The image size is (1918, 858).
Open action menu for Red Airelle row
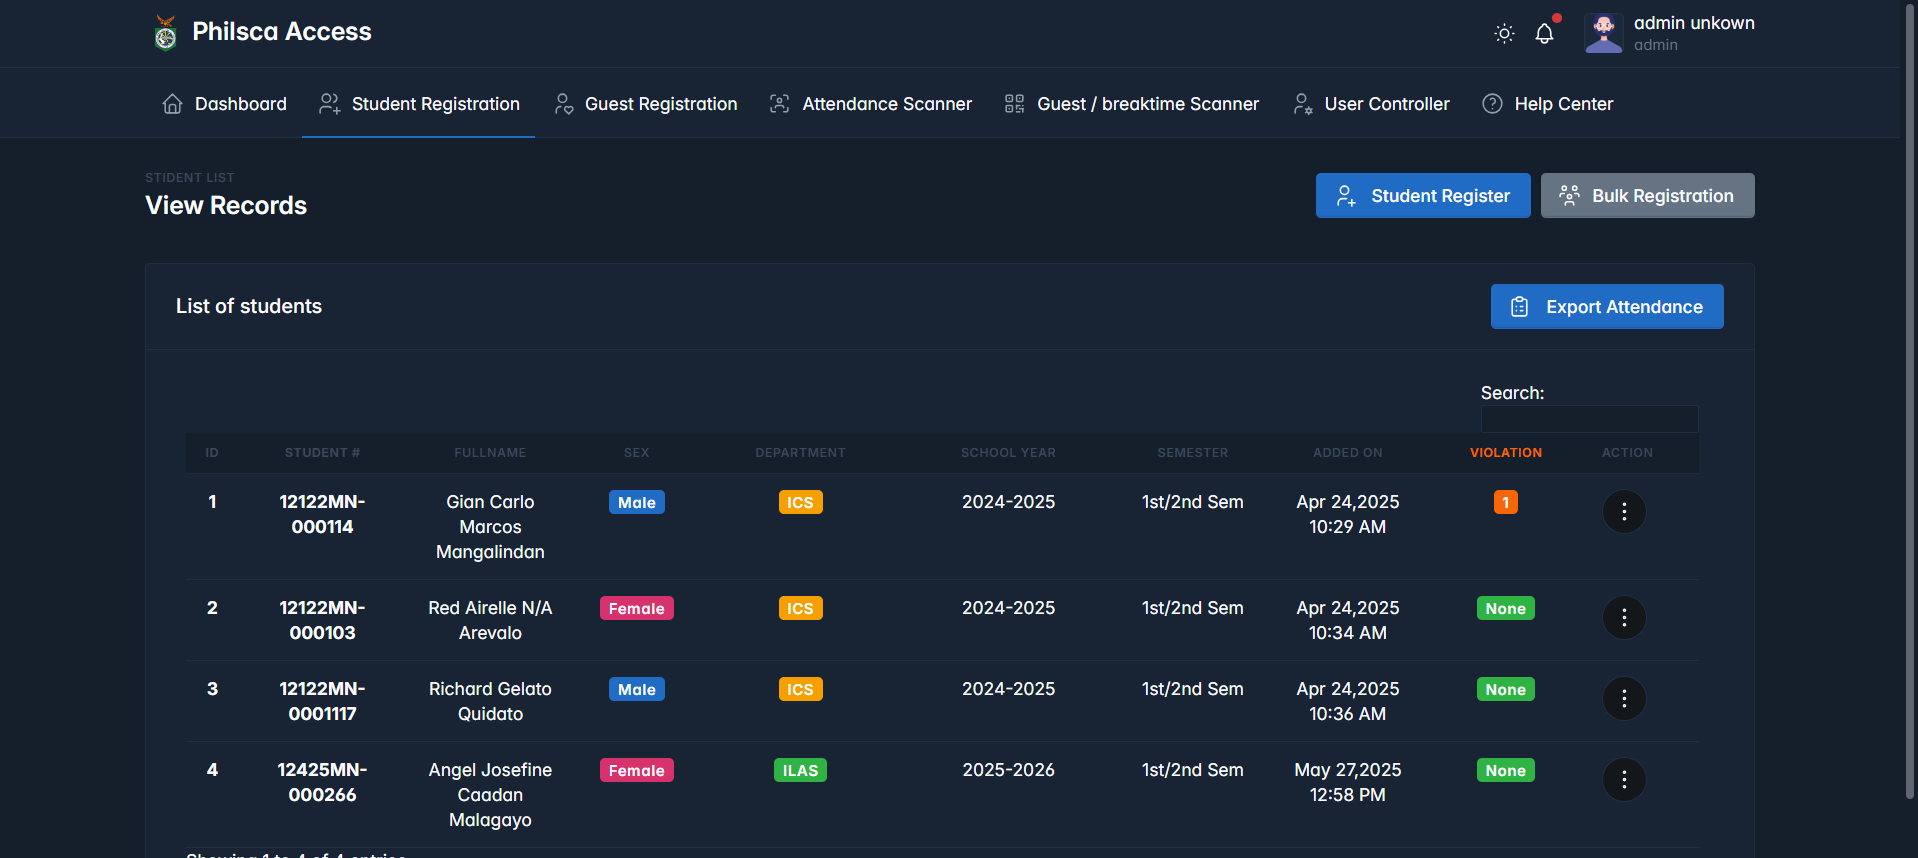click(x=1624, y=618)
